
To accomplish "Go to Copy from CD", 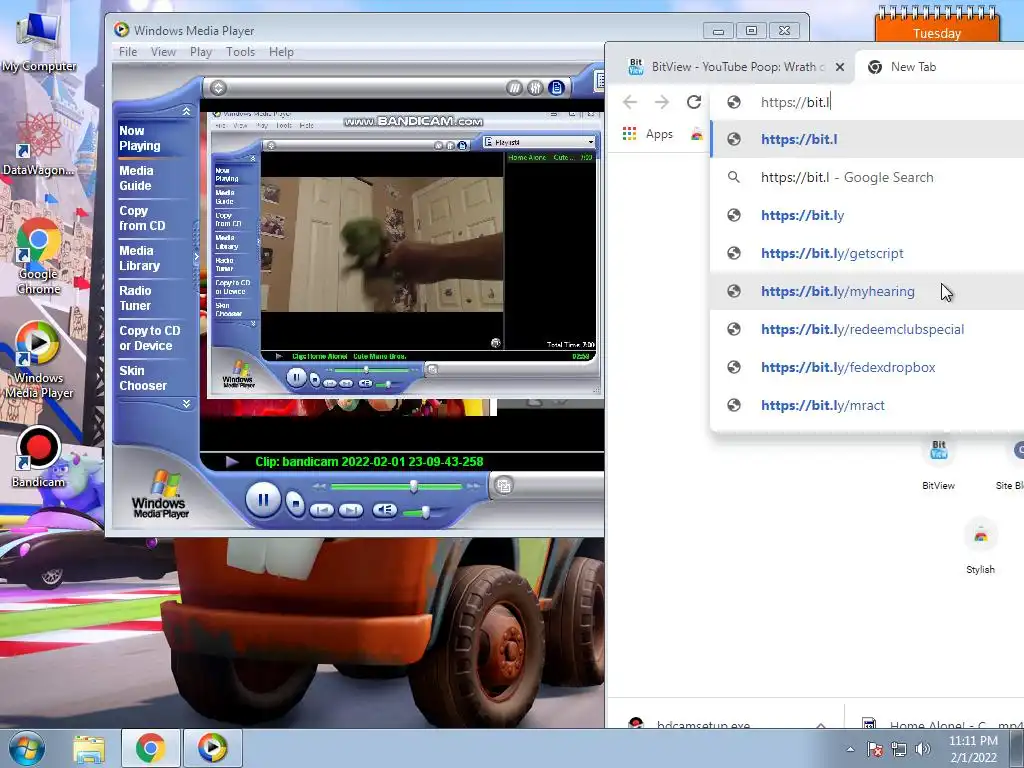I will (x=142, y=218).
